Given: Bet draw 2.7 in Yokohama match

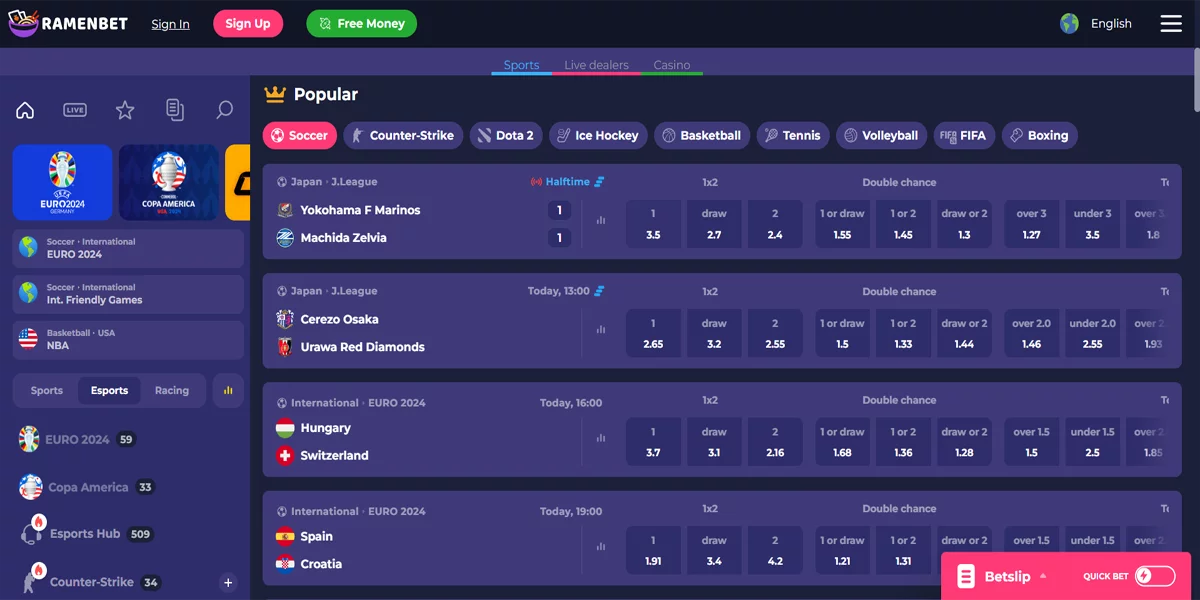Looking at the screenshot, I should 714,224.
